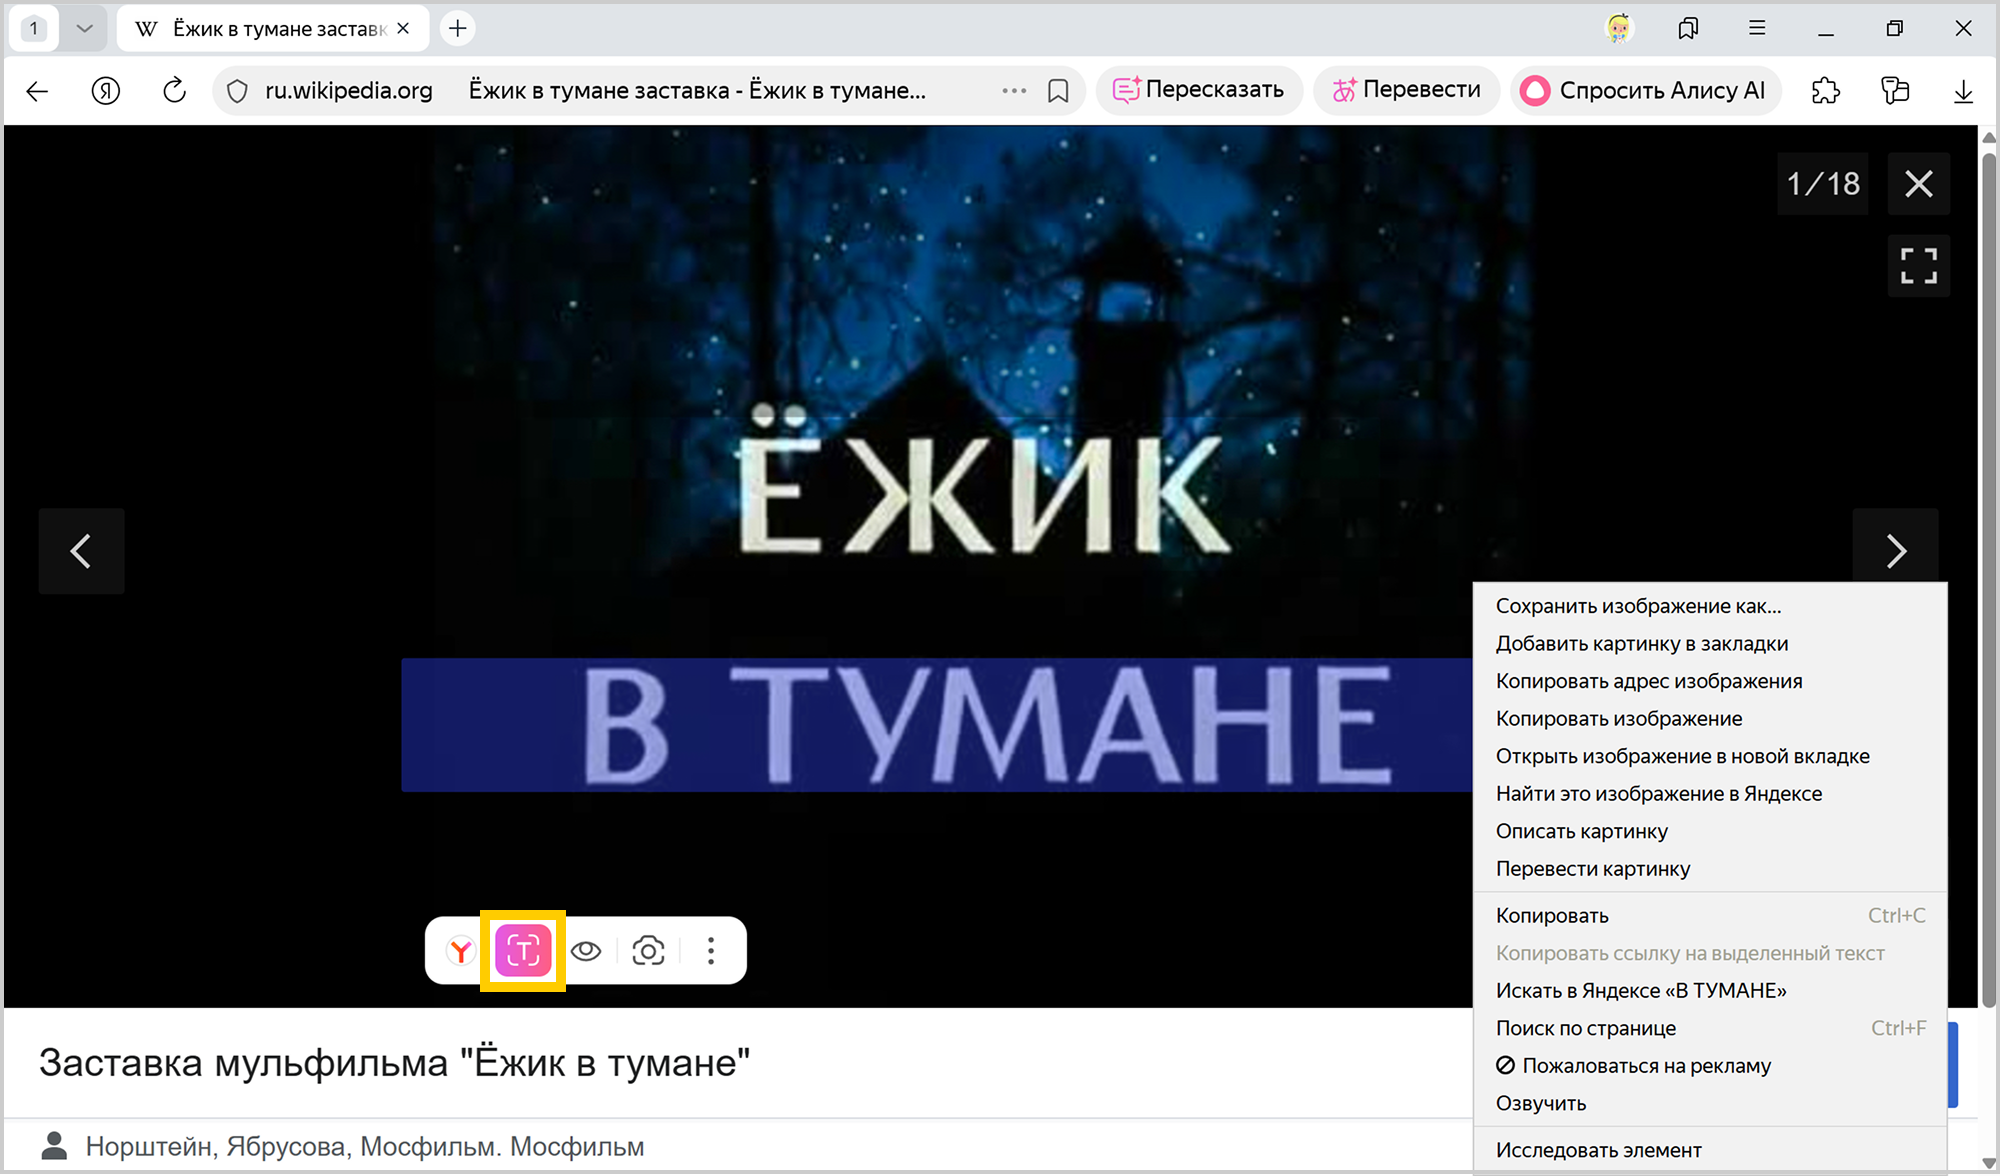Click "Спросить Алису AI" button
The width and height of the screenshot is (2000, 1176).
1646,91
